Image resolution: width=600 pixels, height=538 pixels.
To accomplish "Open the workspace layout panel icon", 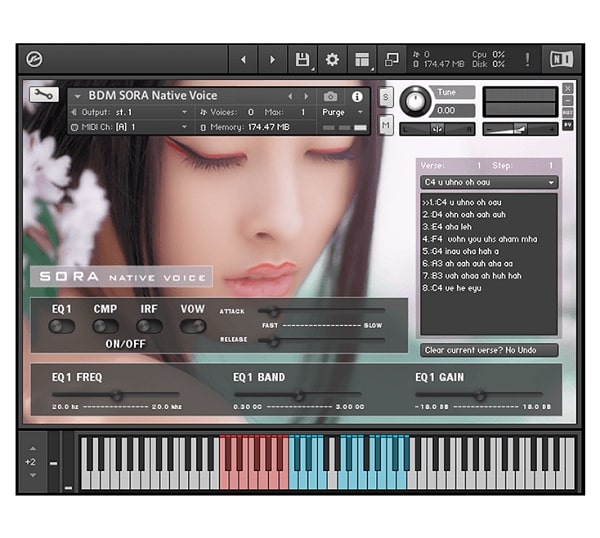I will (x=362, y=60).
